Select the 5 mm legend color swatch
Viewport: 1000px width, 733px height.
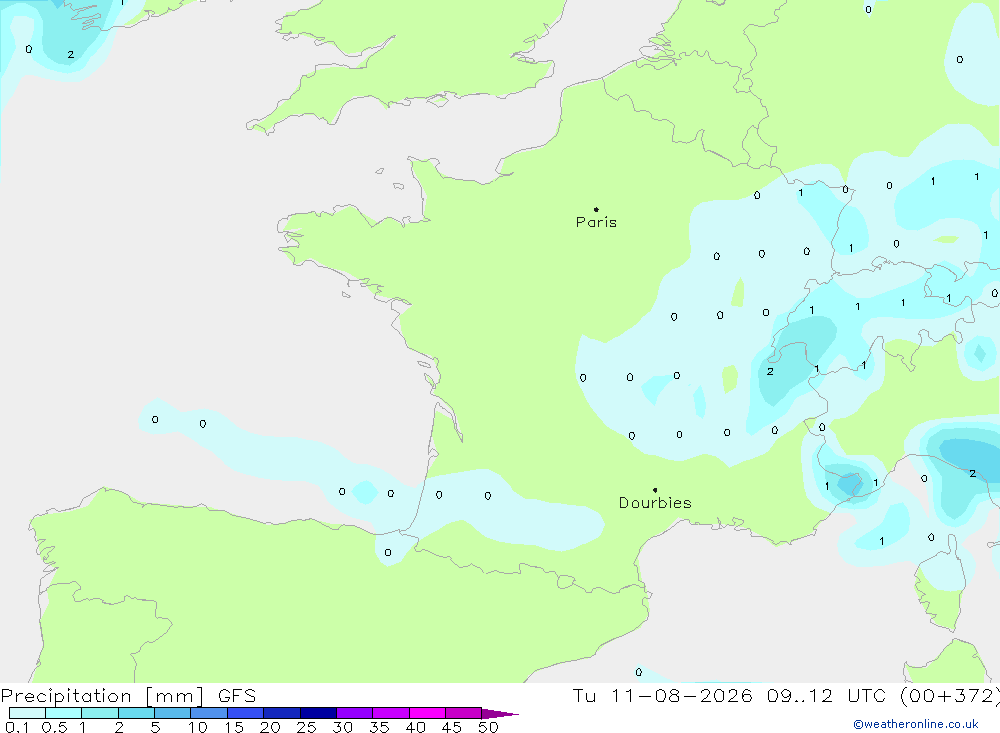(172, 713)
